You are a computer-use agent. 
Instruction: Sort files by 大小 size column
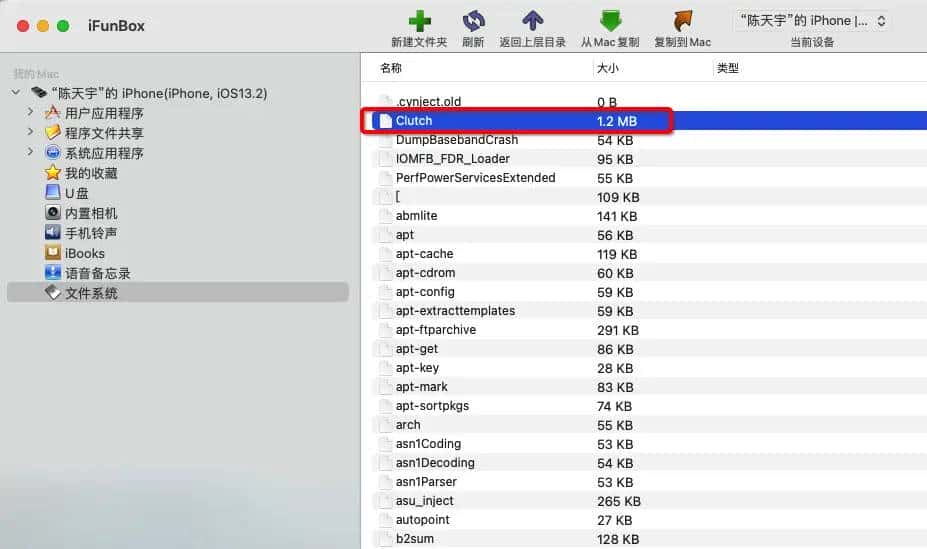pyautogui.click(x=608, y=68)
